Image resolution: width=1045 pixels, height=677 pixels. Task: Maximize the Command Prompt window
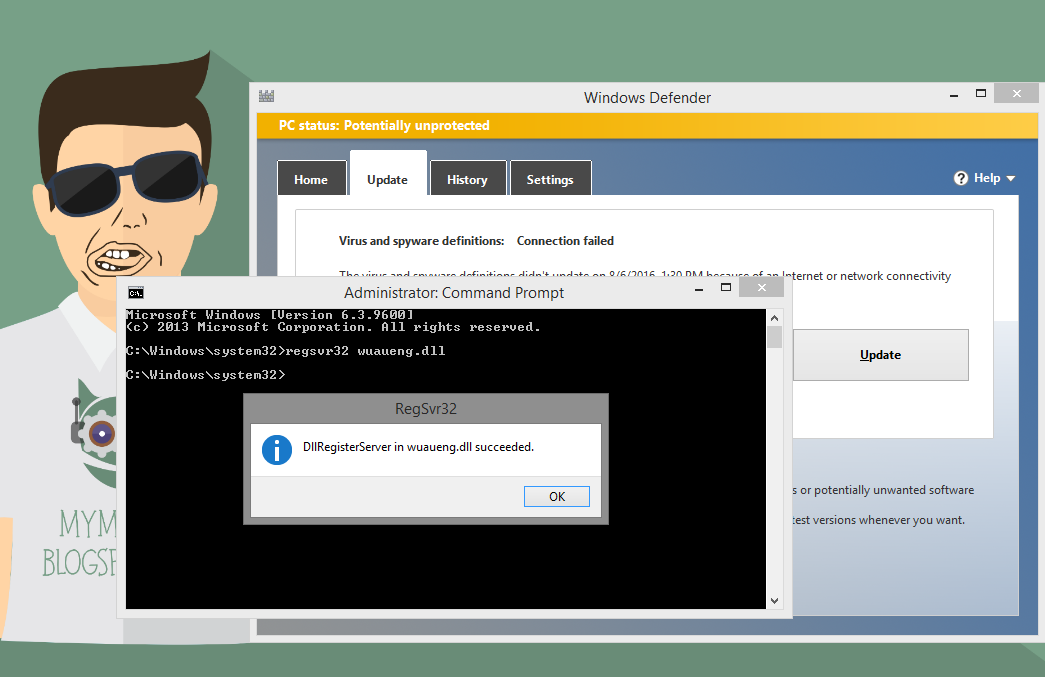(x=726, y=288)
